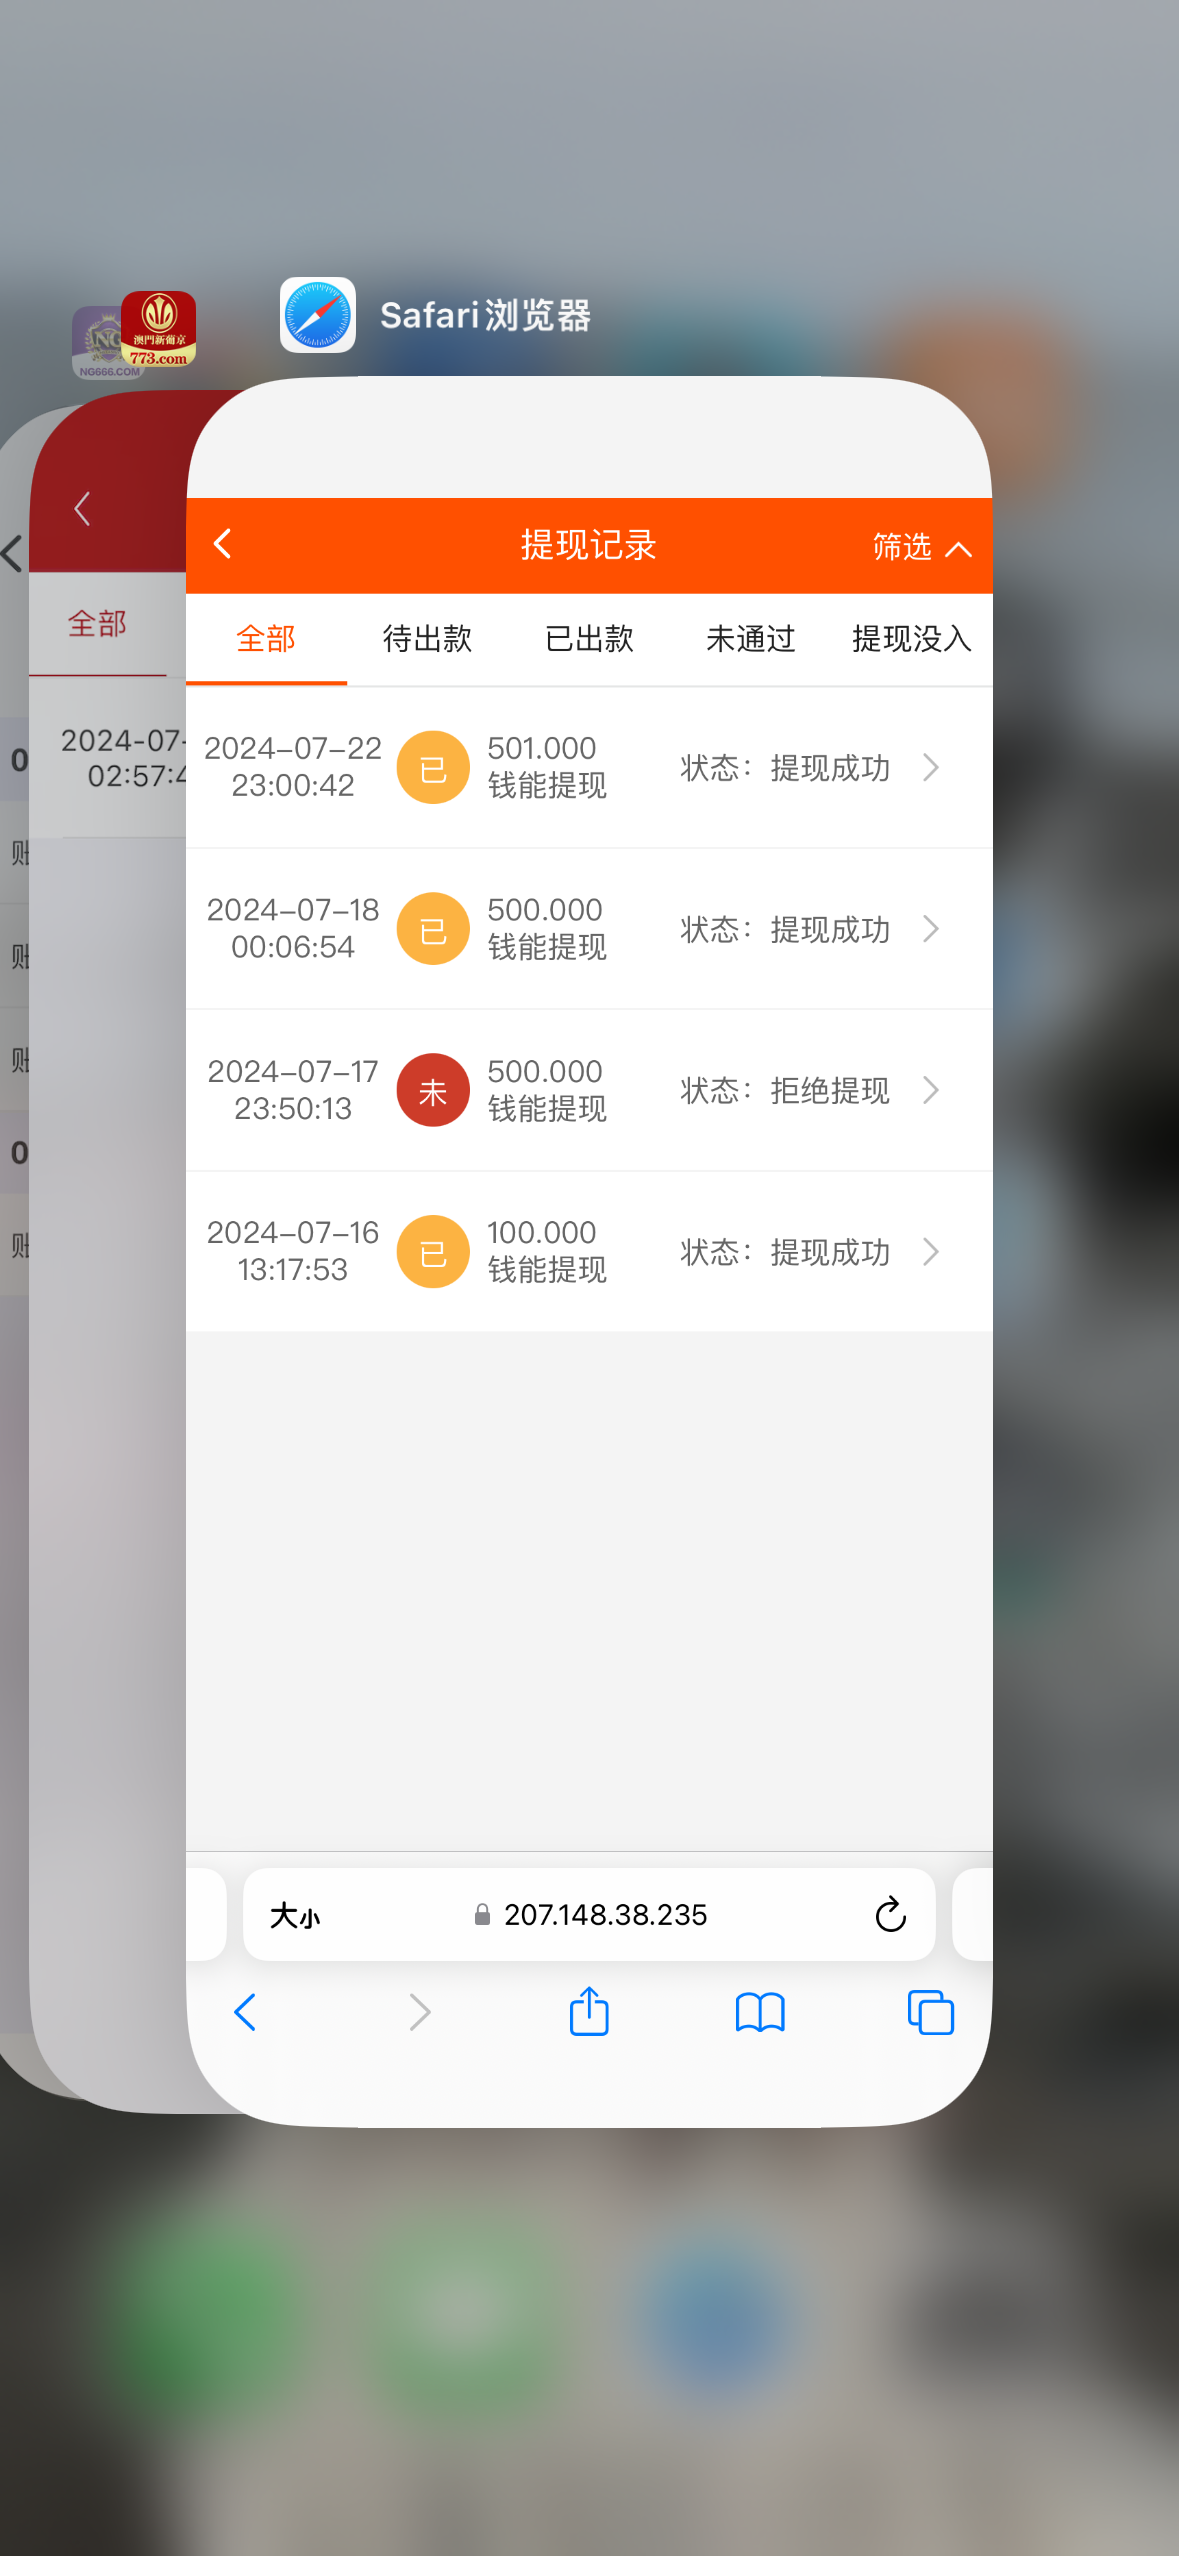This screenshot has width=1179, height=2556.
Task: Click the 207.148.38.235 address field
Action: [x=605, y=1915]
